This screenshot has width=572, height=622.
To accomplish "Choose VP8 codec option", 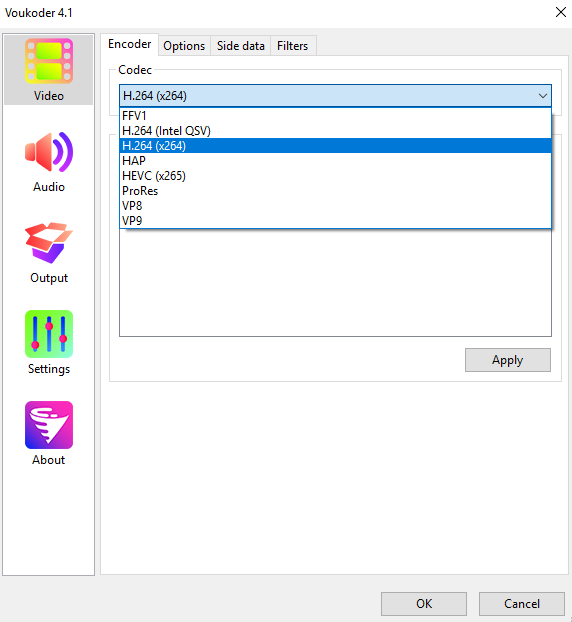I will click(x=335, y=205).
